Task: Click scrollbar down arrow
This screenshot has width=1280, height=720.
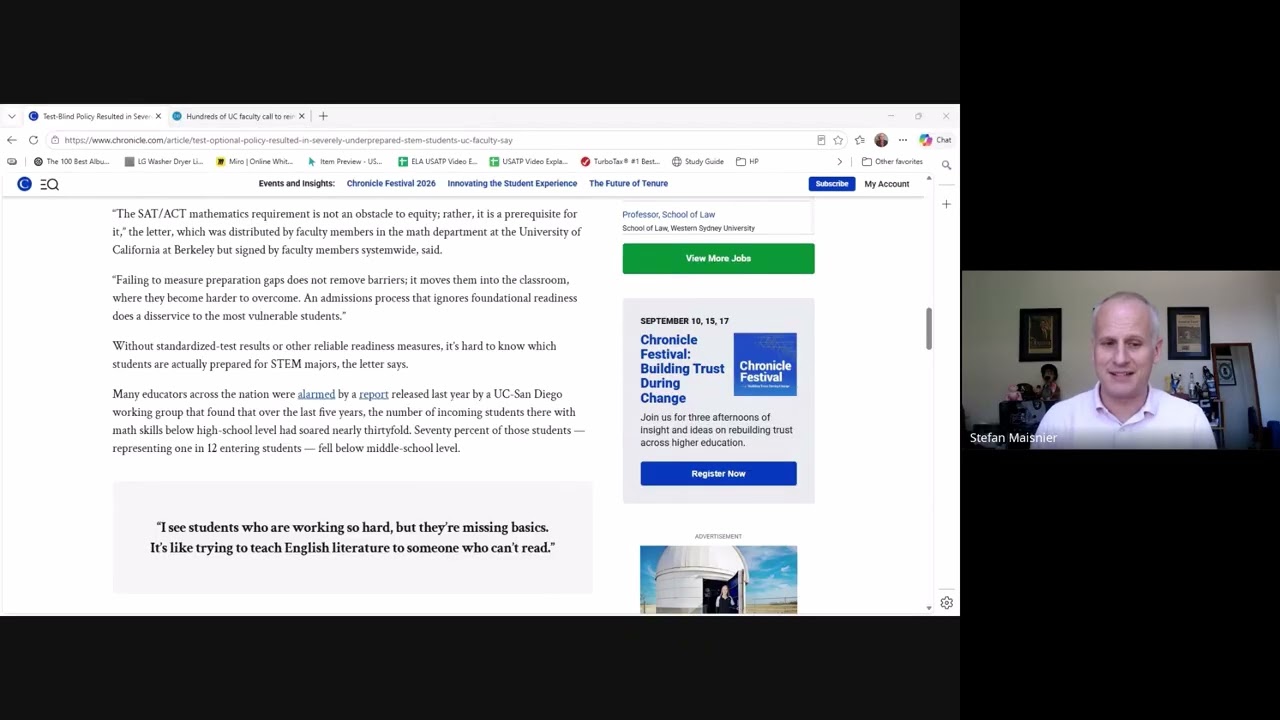Action: [929, 607]
